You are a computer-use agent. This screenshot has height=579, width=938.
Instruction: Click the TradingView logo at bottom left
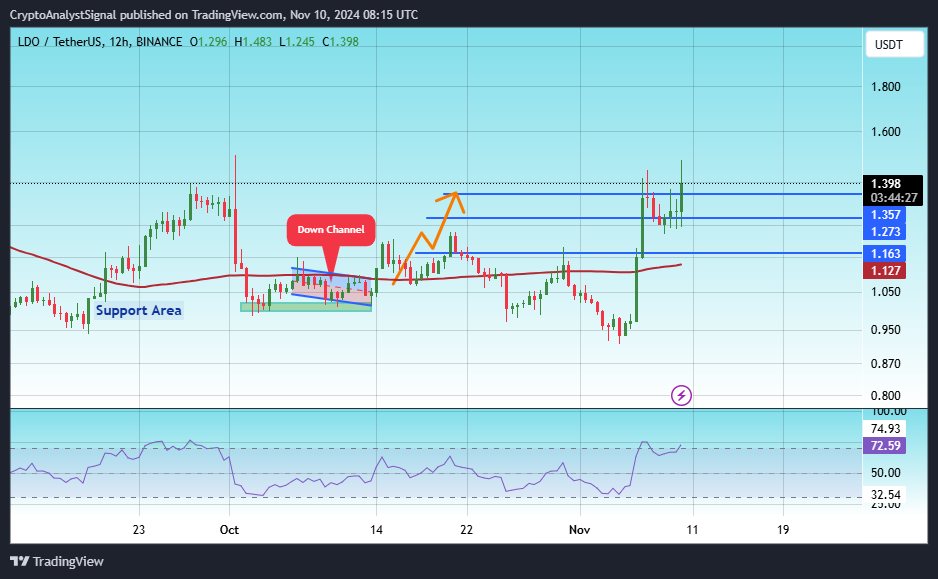57,561
